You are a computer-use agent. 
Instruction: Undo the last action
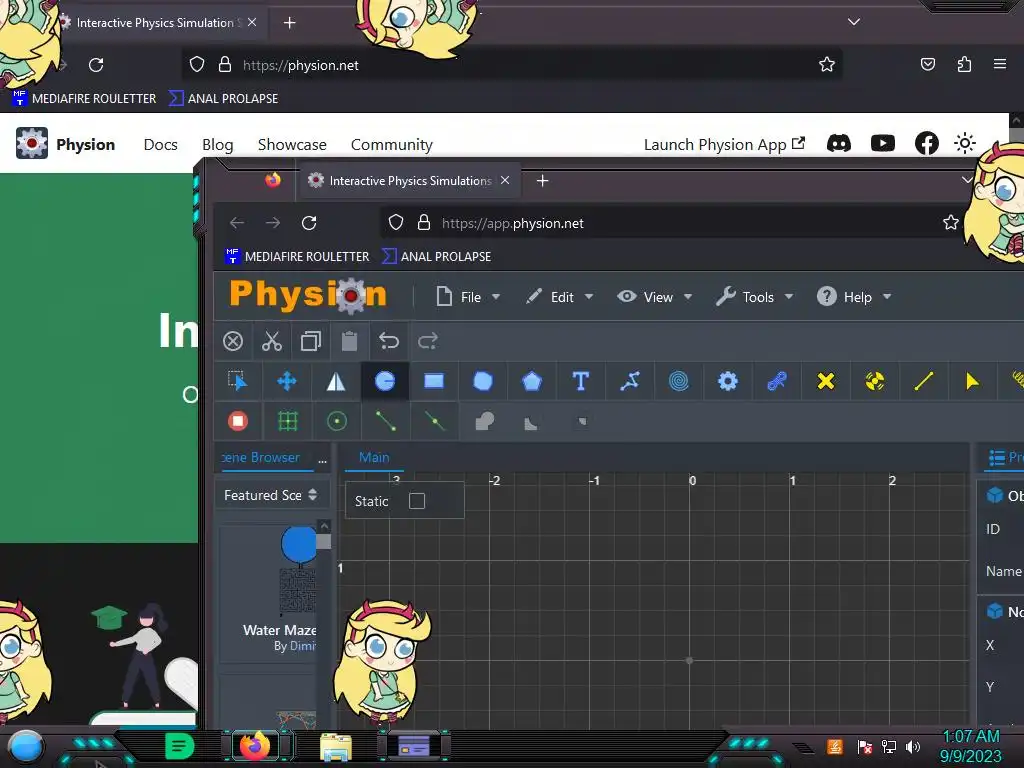tap(389, 341)
